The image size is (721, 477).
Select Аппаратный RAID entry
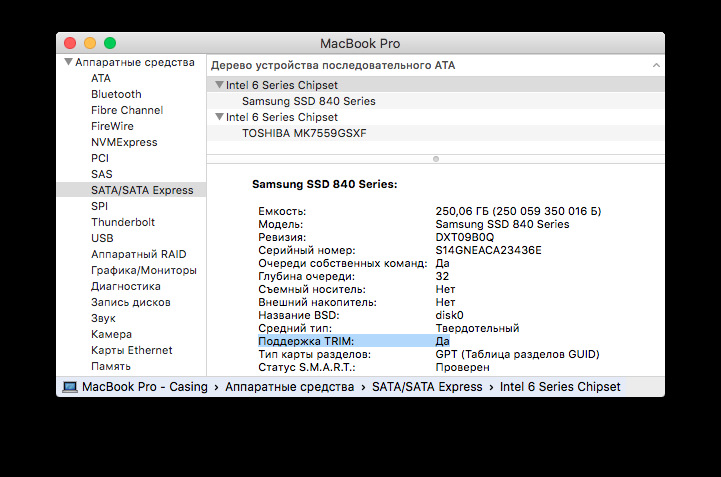[138, 254]
